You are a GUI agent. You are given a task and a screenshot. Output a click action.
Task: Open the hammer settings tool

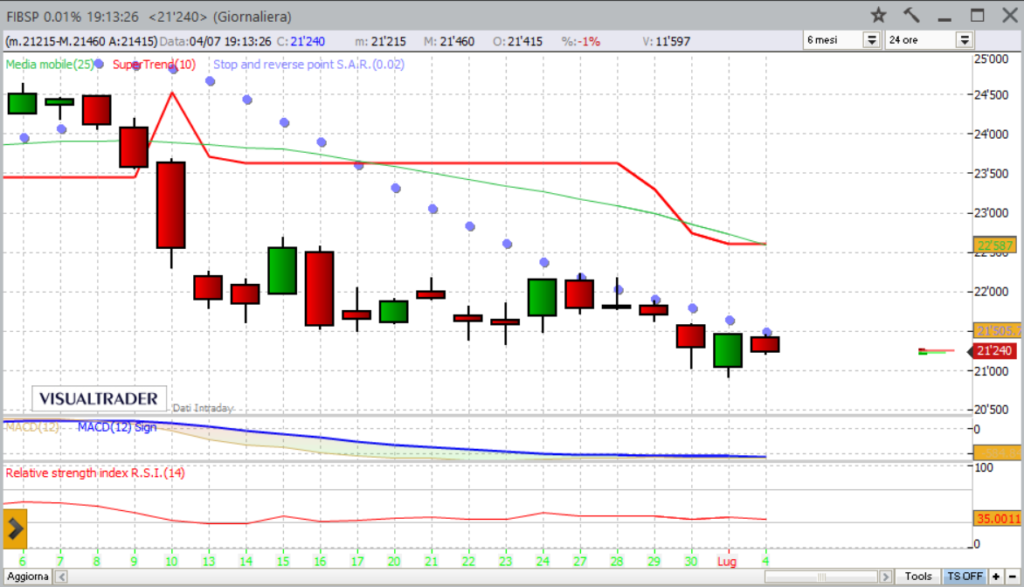(x=911, y=15)
